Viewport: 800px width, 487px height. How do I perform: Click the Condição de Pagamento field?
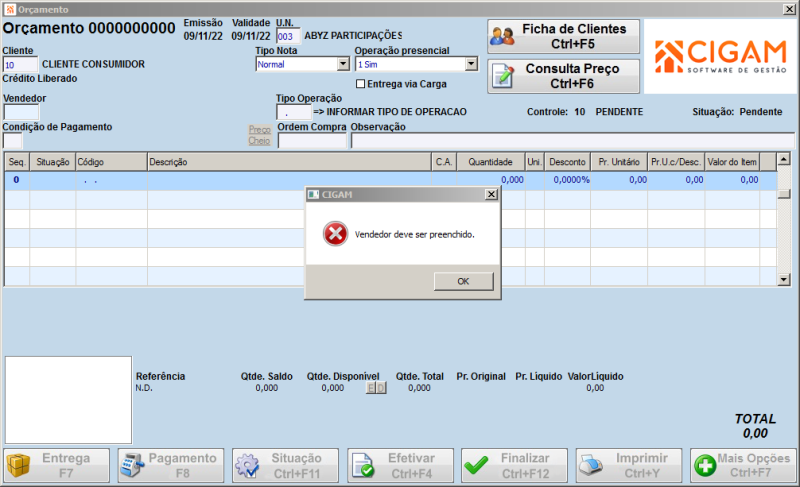13,140
